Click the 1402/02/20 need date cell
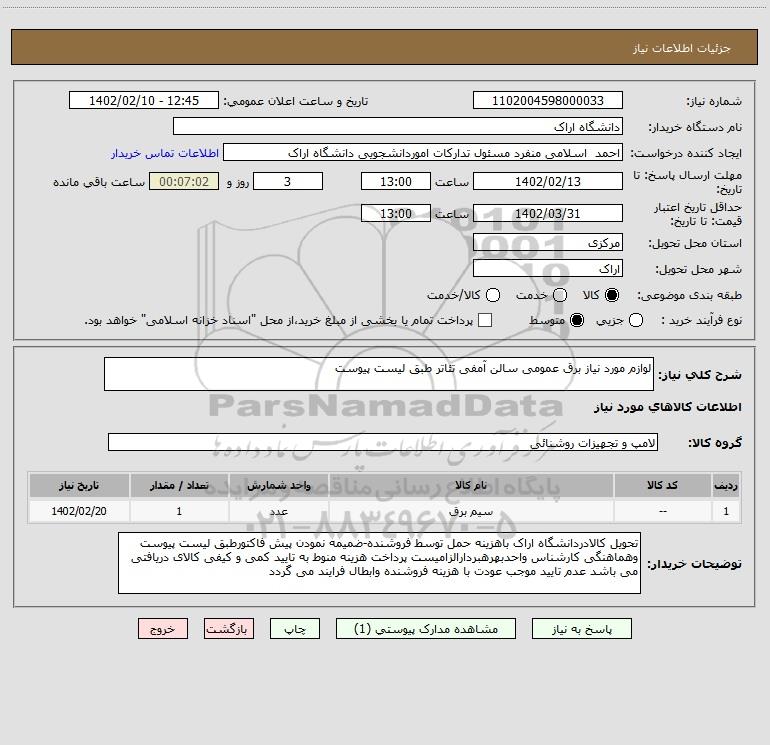Image resolution: width=770 pixels, height=745 pixels. 79,511
